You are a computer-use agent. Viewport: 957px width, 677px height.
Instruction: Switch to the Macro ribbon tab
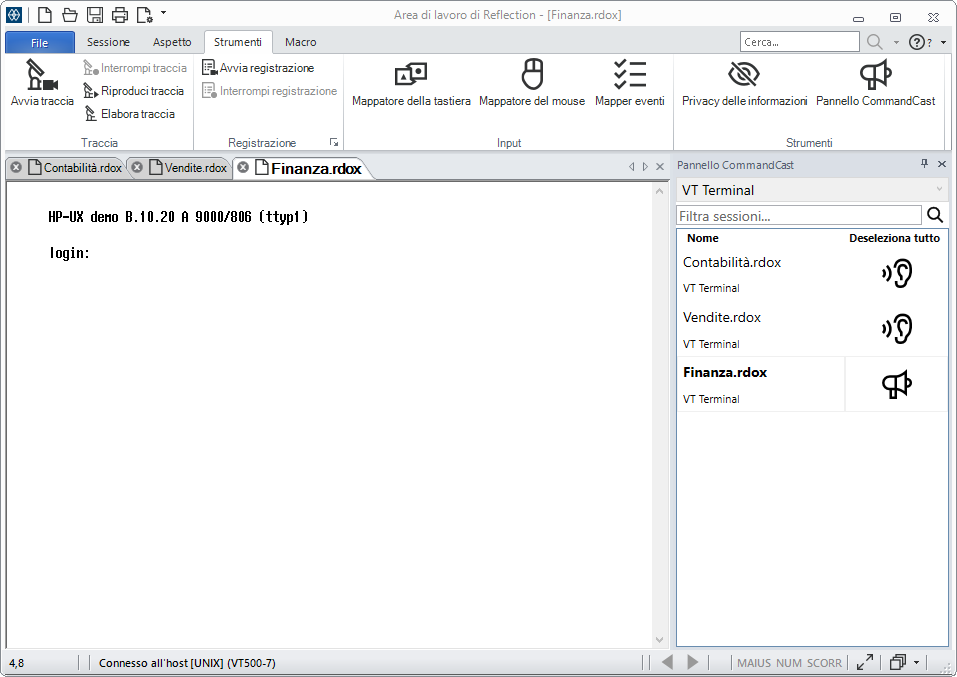tap(300, 42)
